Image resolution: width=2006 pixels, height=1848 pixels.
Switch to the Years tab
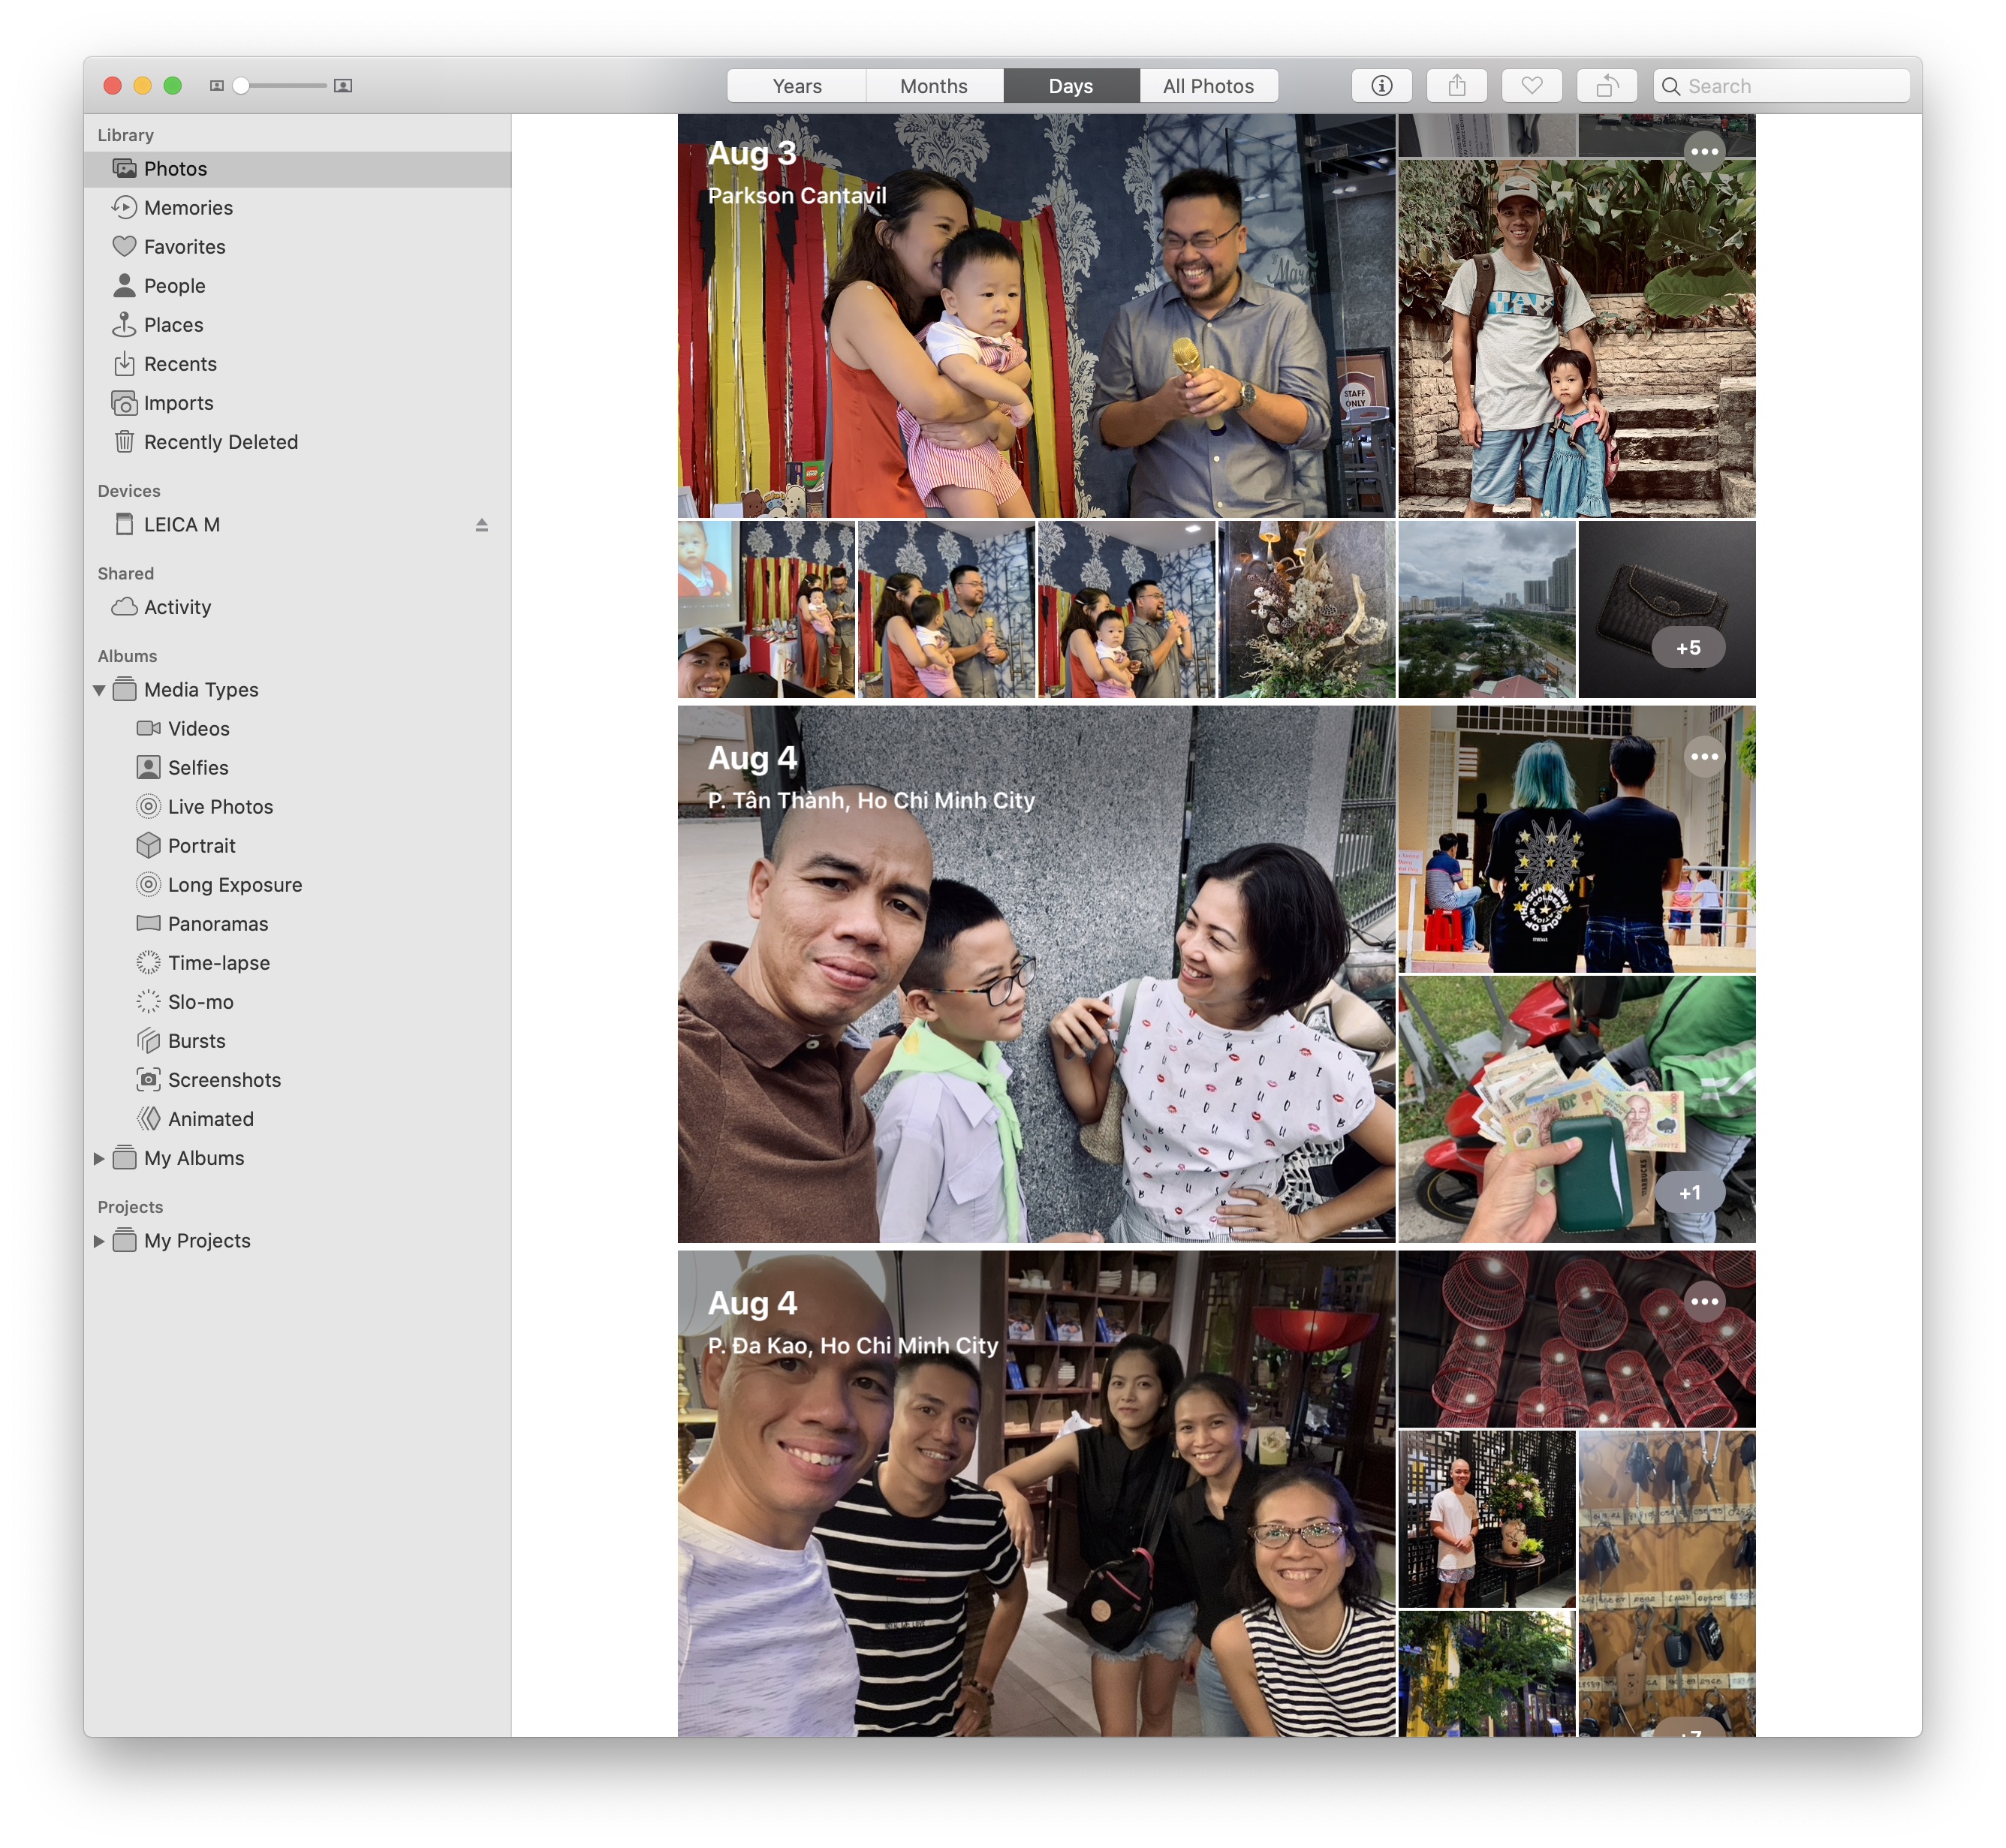click(795, 84)
